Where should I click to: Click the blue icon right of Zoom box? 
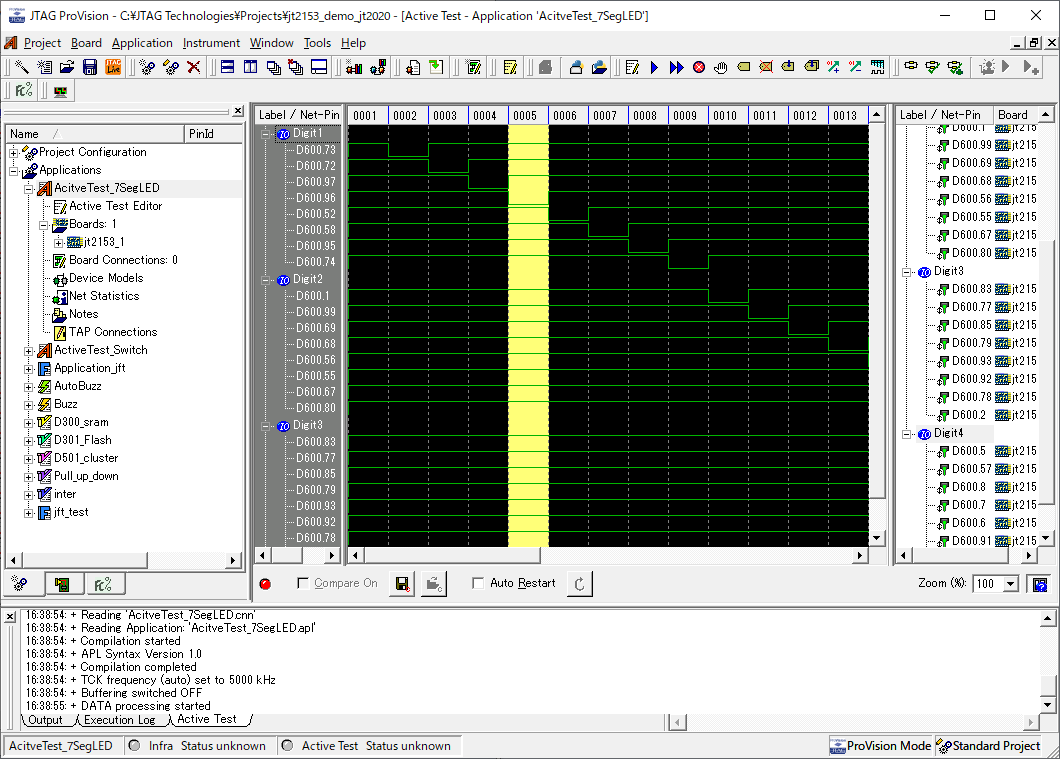pyautogui.click(x=1040, y=583)
